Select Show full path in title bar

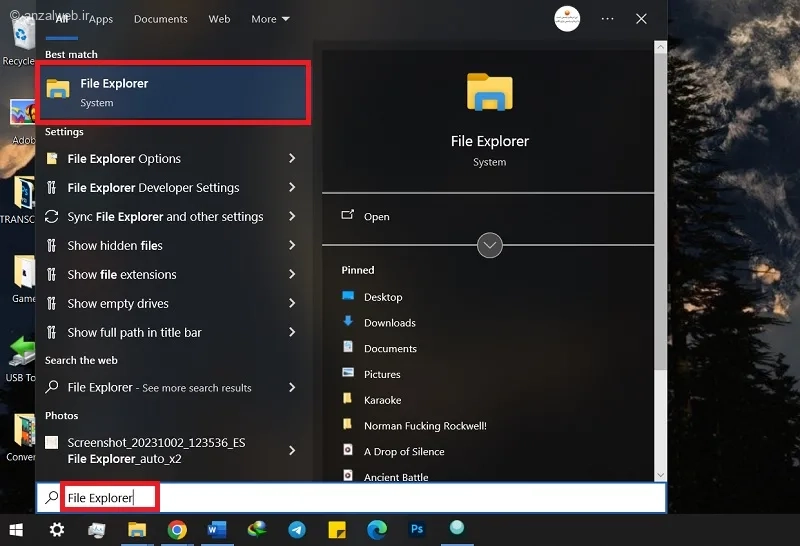coord(134,333)
